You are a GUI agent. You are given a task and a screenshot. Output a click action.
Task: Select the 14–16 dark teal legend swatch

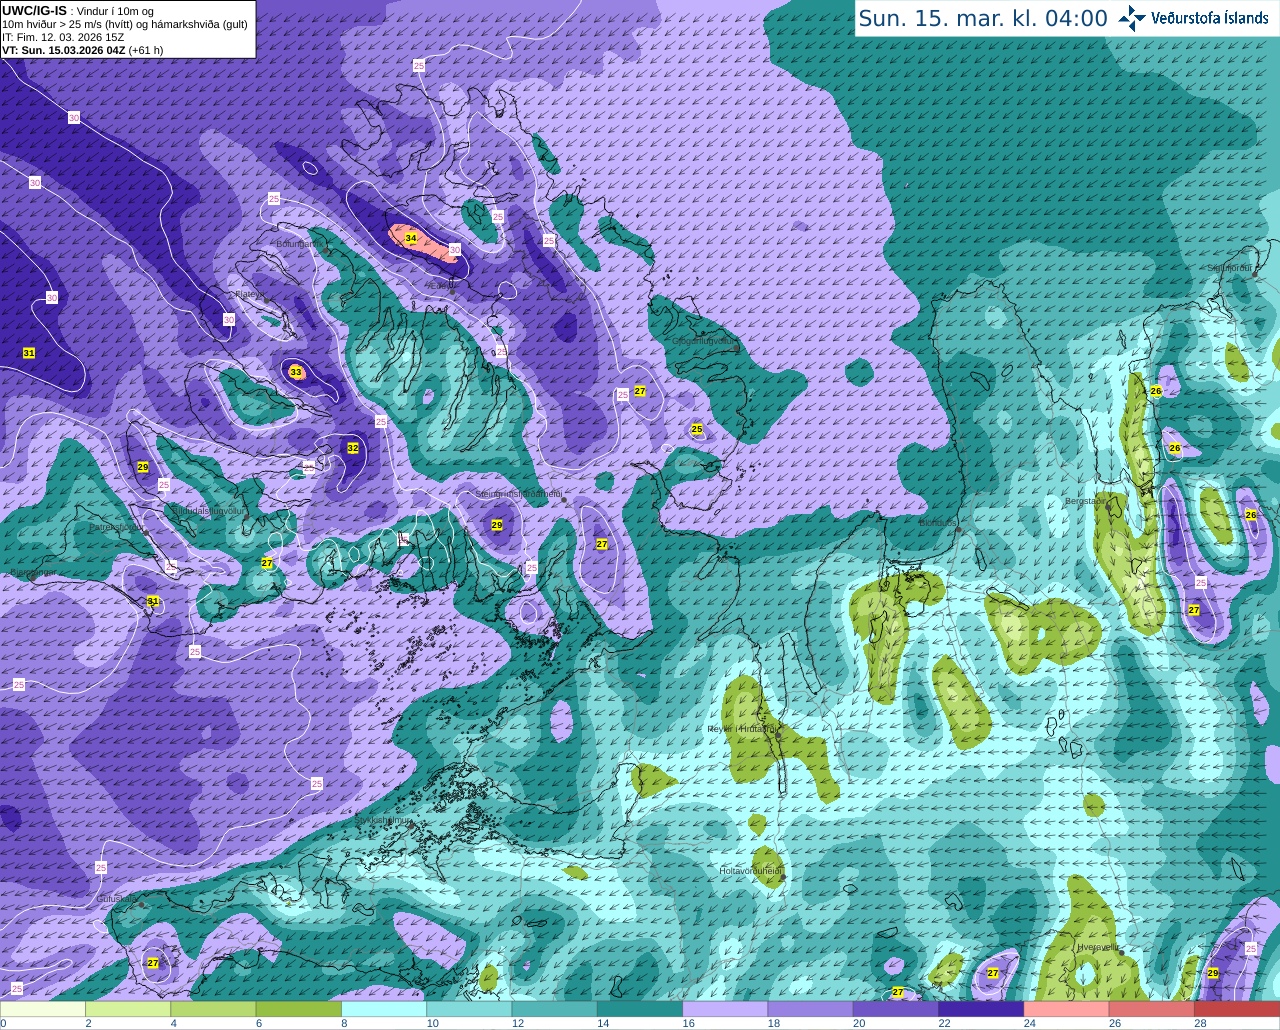pyautogui.click(x=640, y=1009)
